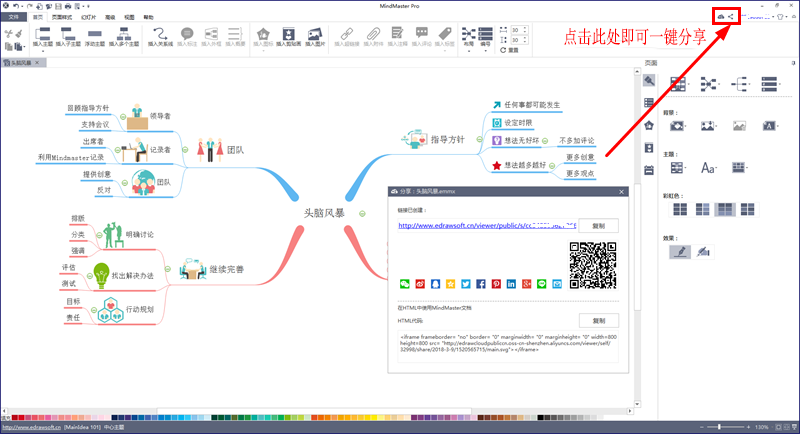Click the undo arrow in quick access toolbar
The width and height of the screenshot is (800, 434).
pos(16,6)
